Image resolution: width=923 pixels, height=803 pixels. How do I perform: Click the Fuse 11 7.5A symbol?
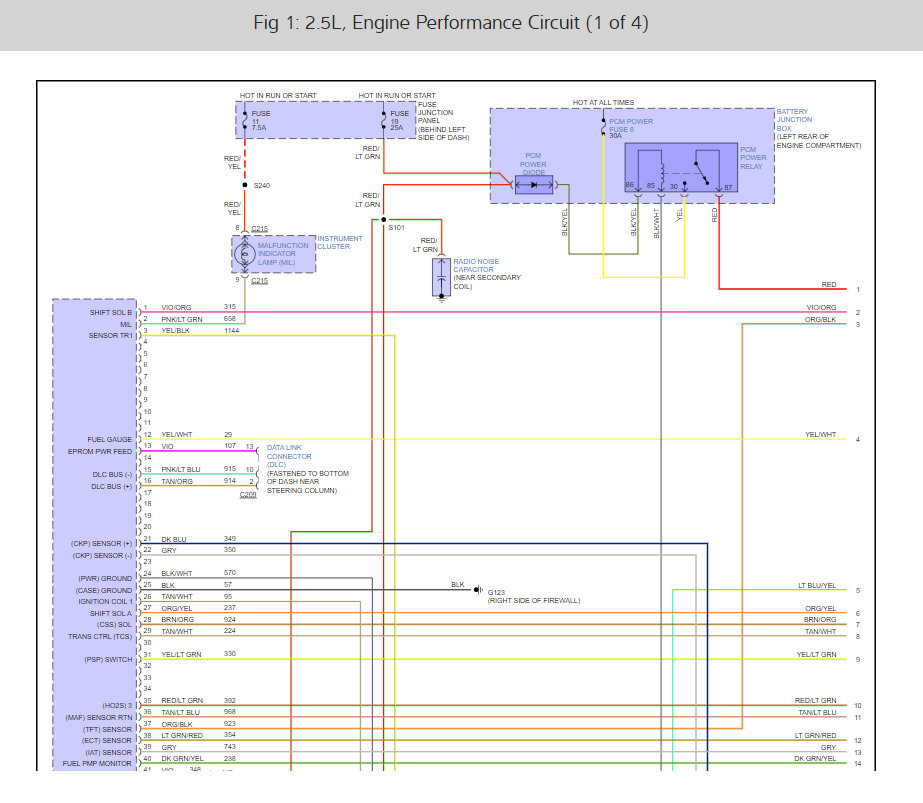click(x=245, y=120)
